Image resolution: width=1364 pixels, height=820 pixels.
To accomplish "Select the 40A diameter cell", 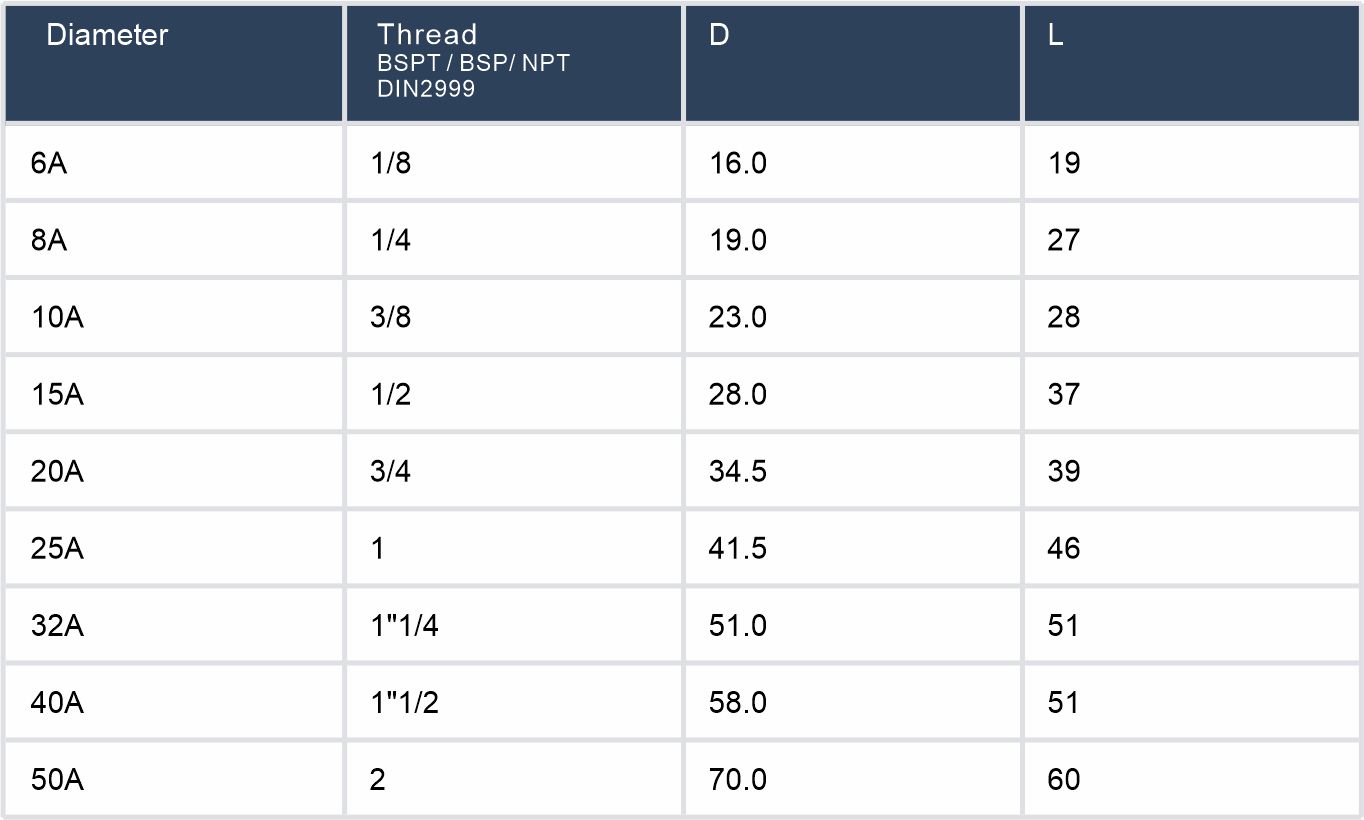I will (x=57, y=702).
